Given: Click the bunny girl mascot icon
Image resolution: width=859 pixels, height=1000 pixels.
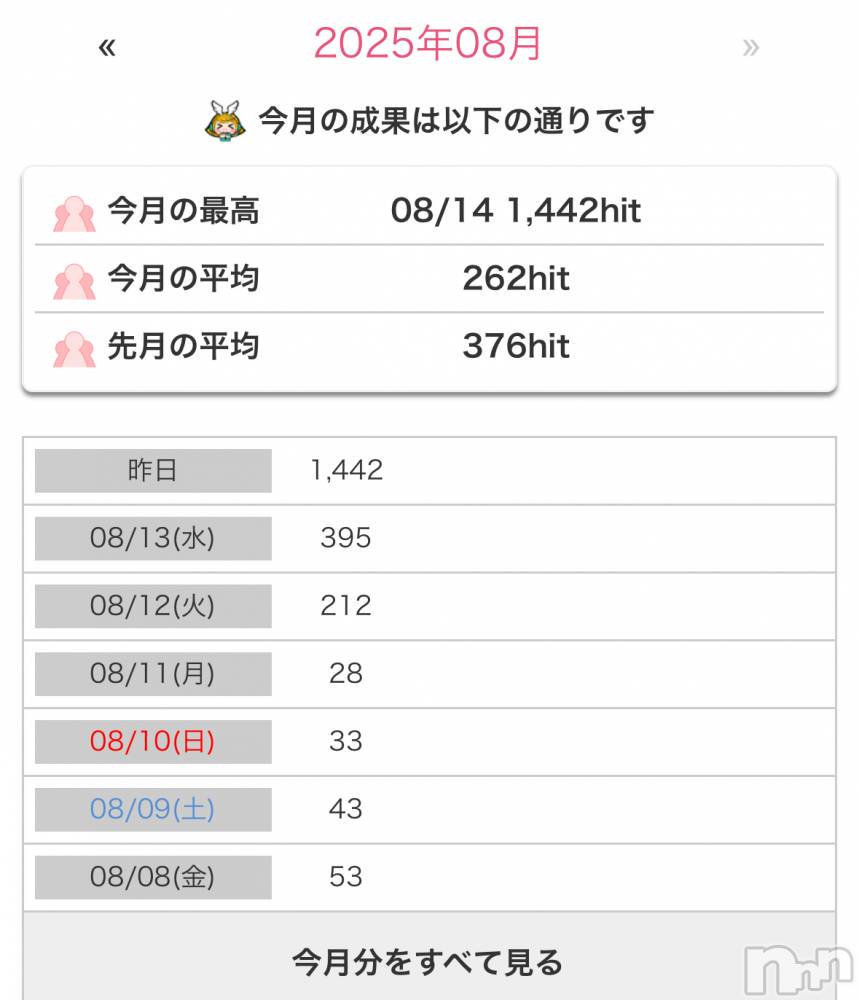Looking at the screenshot, I should click(x=225, y=121).
